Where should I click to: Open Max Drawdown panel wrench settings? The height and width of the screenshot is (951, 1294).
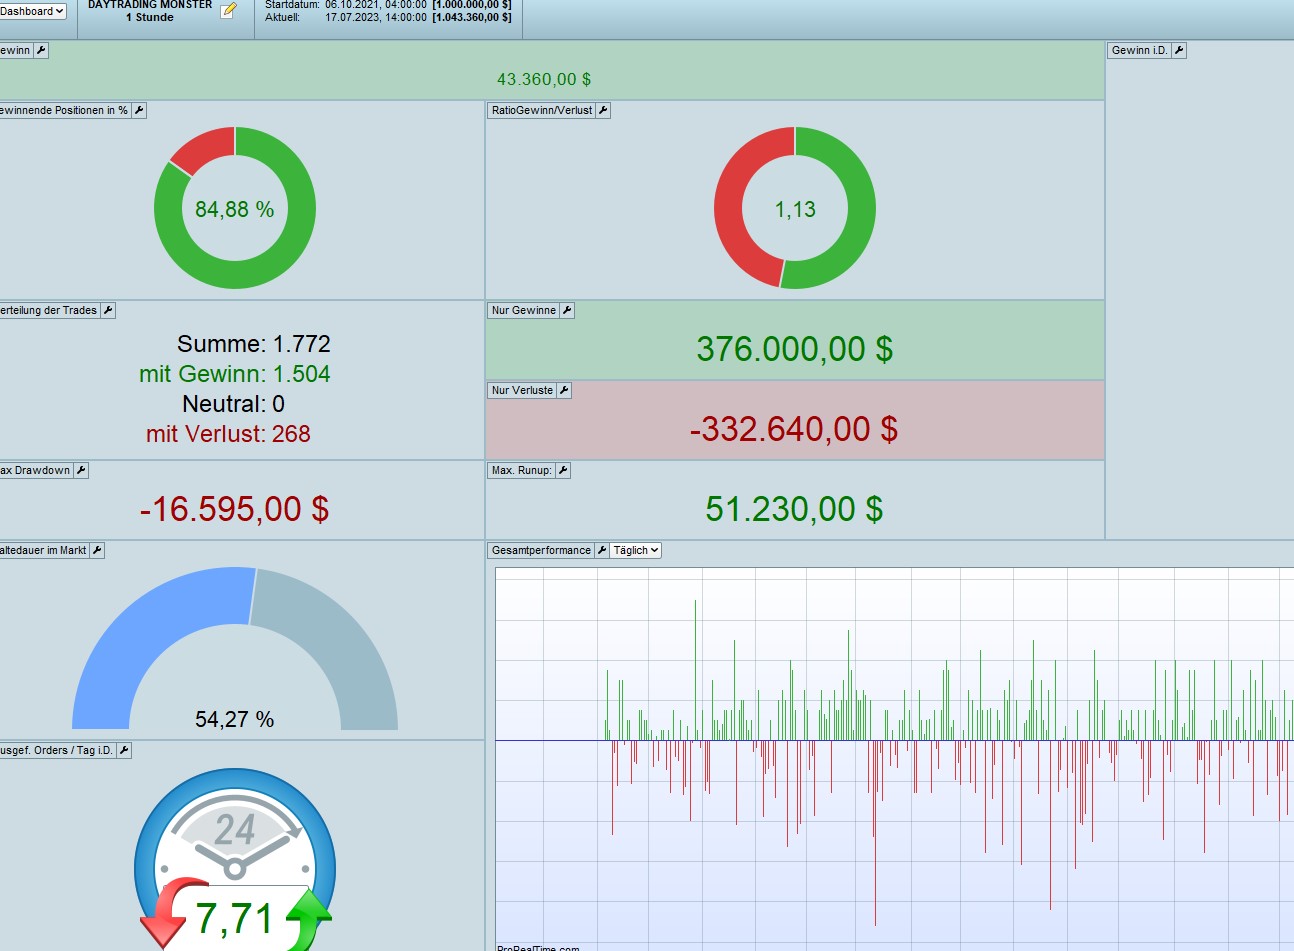pyautogui.click(x=81, y=470)
